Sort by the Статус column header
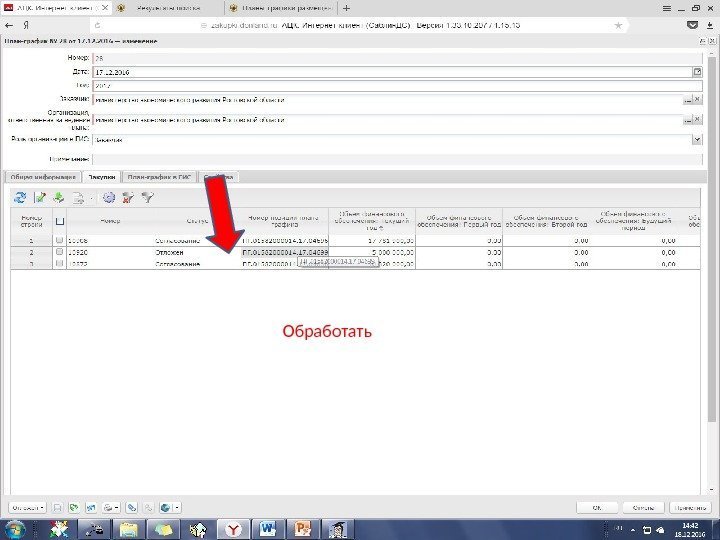The height and width of the screenshot is (540, 720). [197, 221]
